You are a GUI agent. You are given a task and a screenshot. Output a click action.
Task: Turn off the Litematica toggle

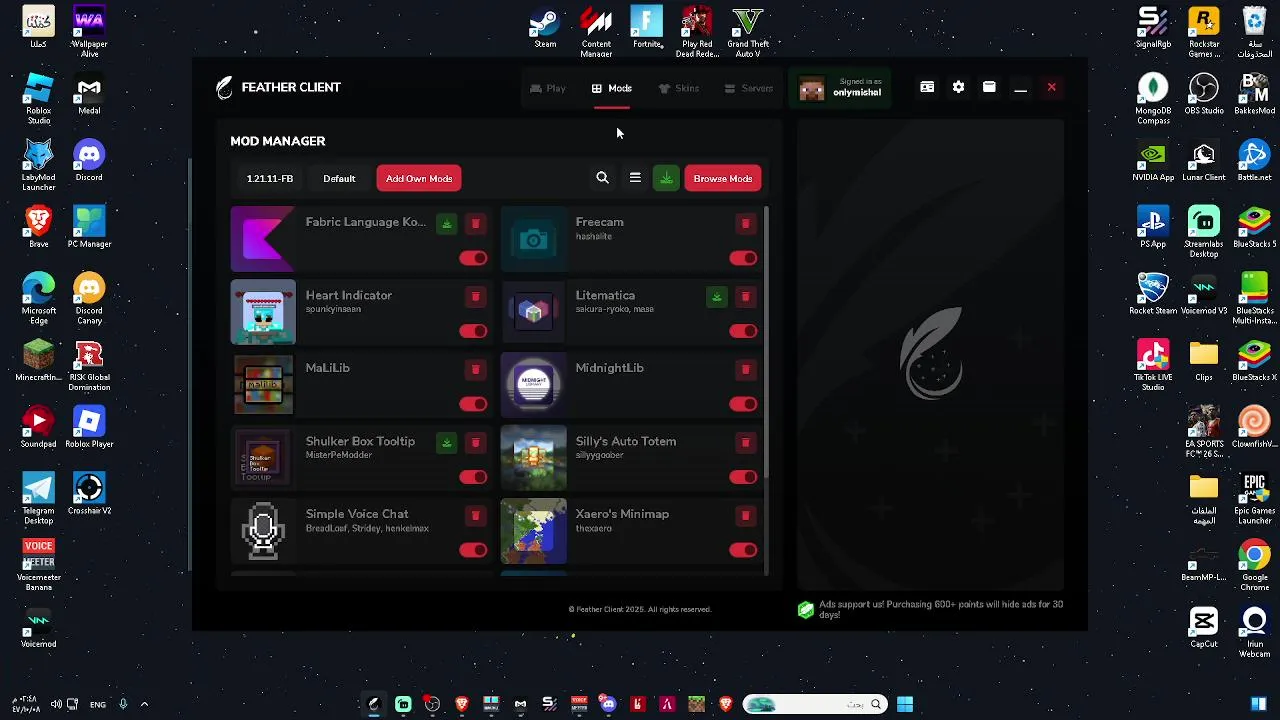(743, 331)
